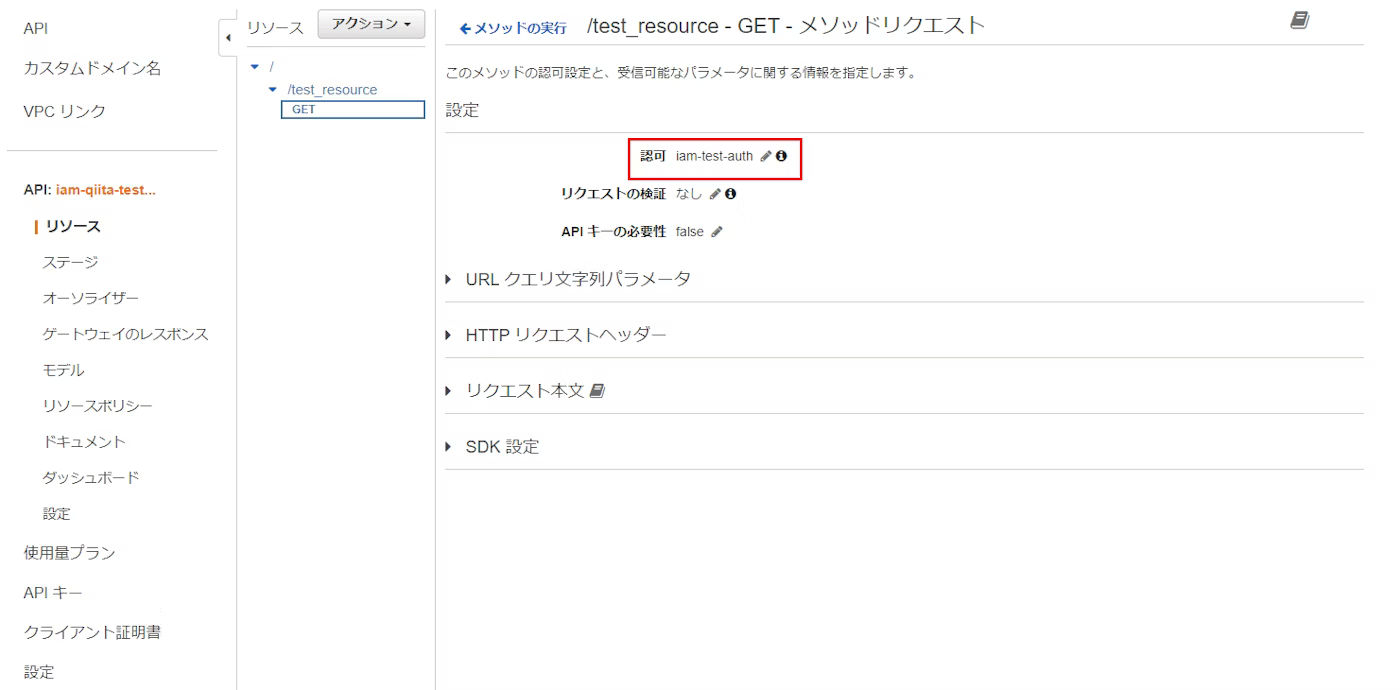The height and width of the screenshot is (690, 1400).
Task: Collapse the /test_resource tree node
Action: click(x=272, y=90)
